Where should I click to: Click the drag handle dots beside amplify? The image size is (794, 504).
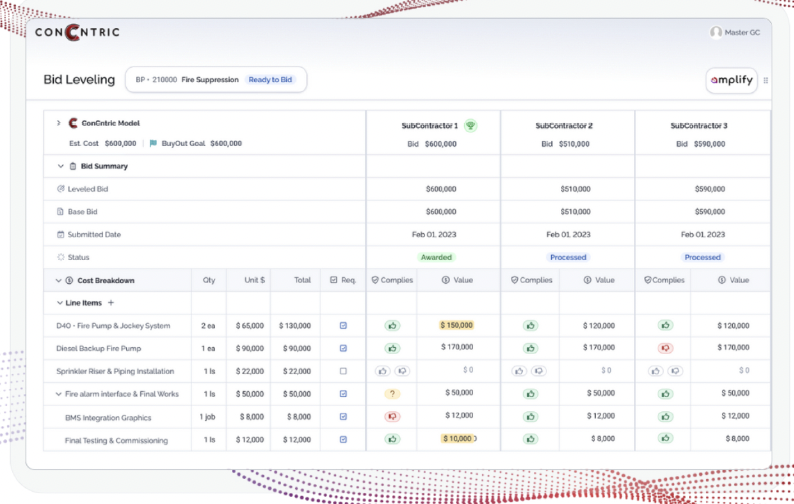point(766,81)
